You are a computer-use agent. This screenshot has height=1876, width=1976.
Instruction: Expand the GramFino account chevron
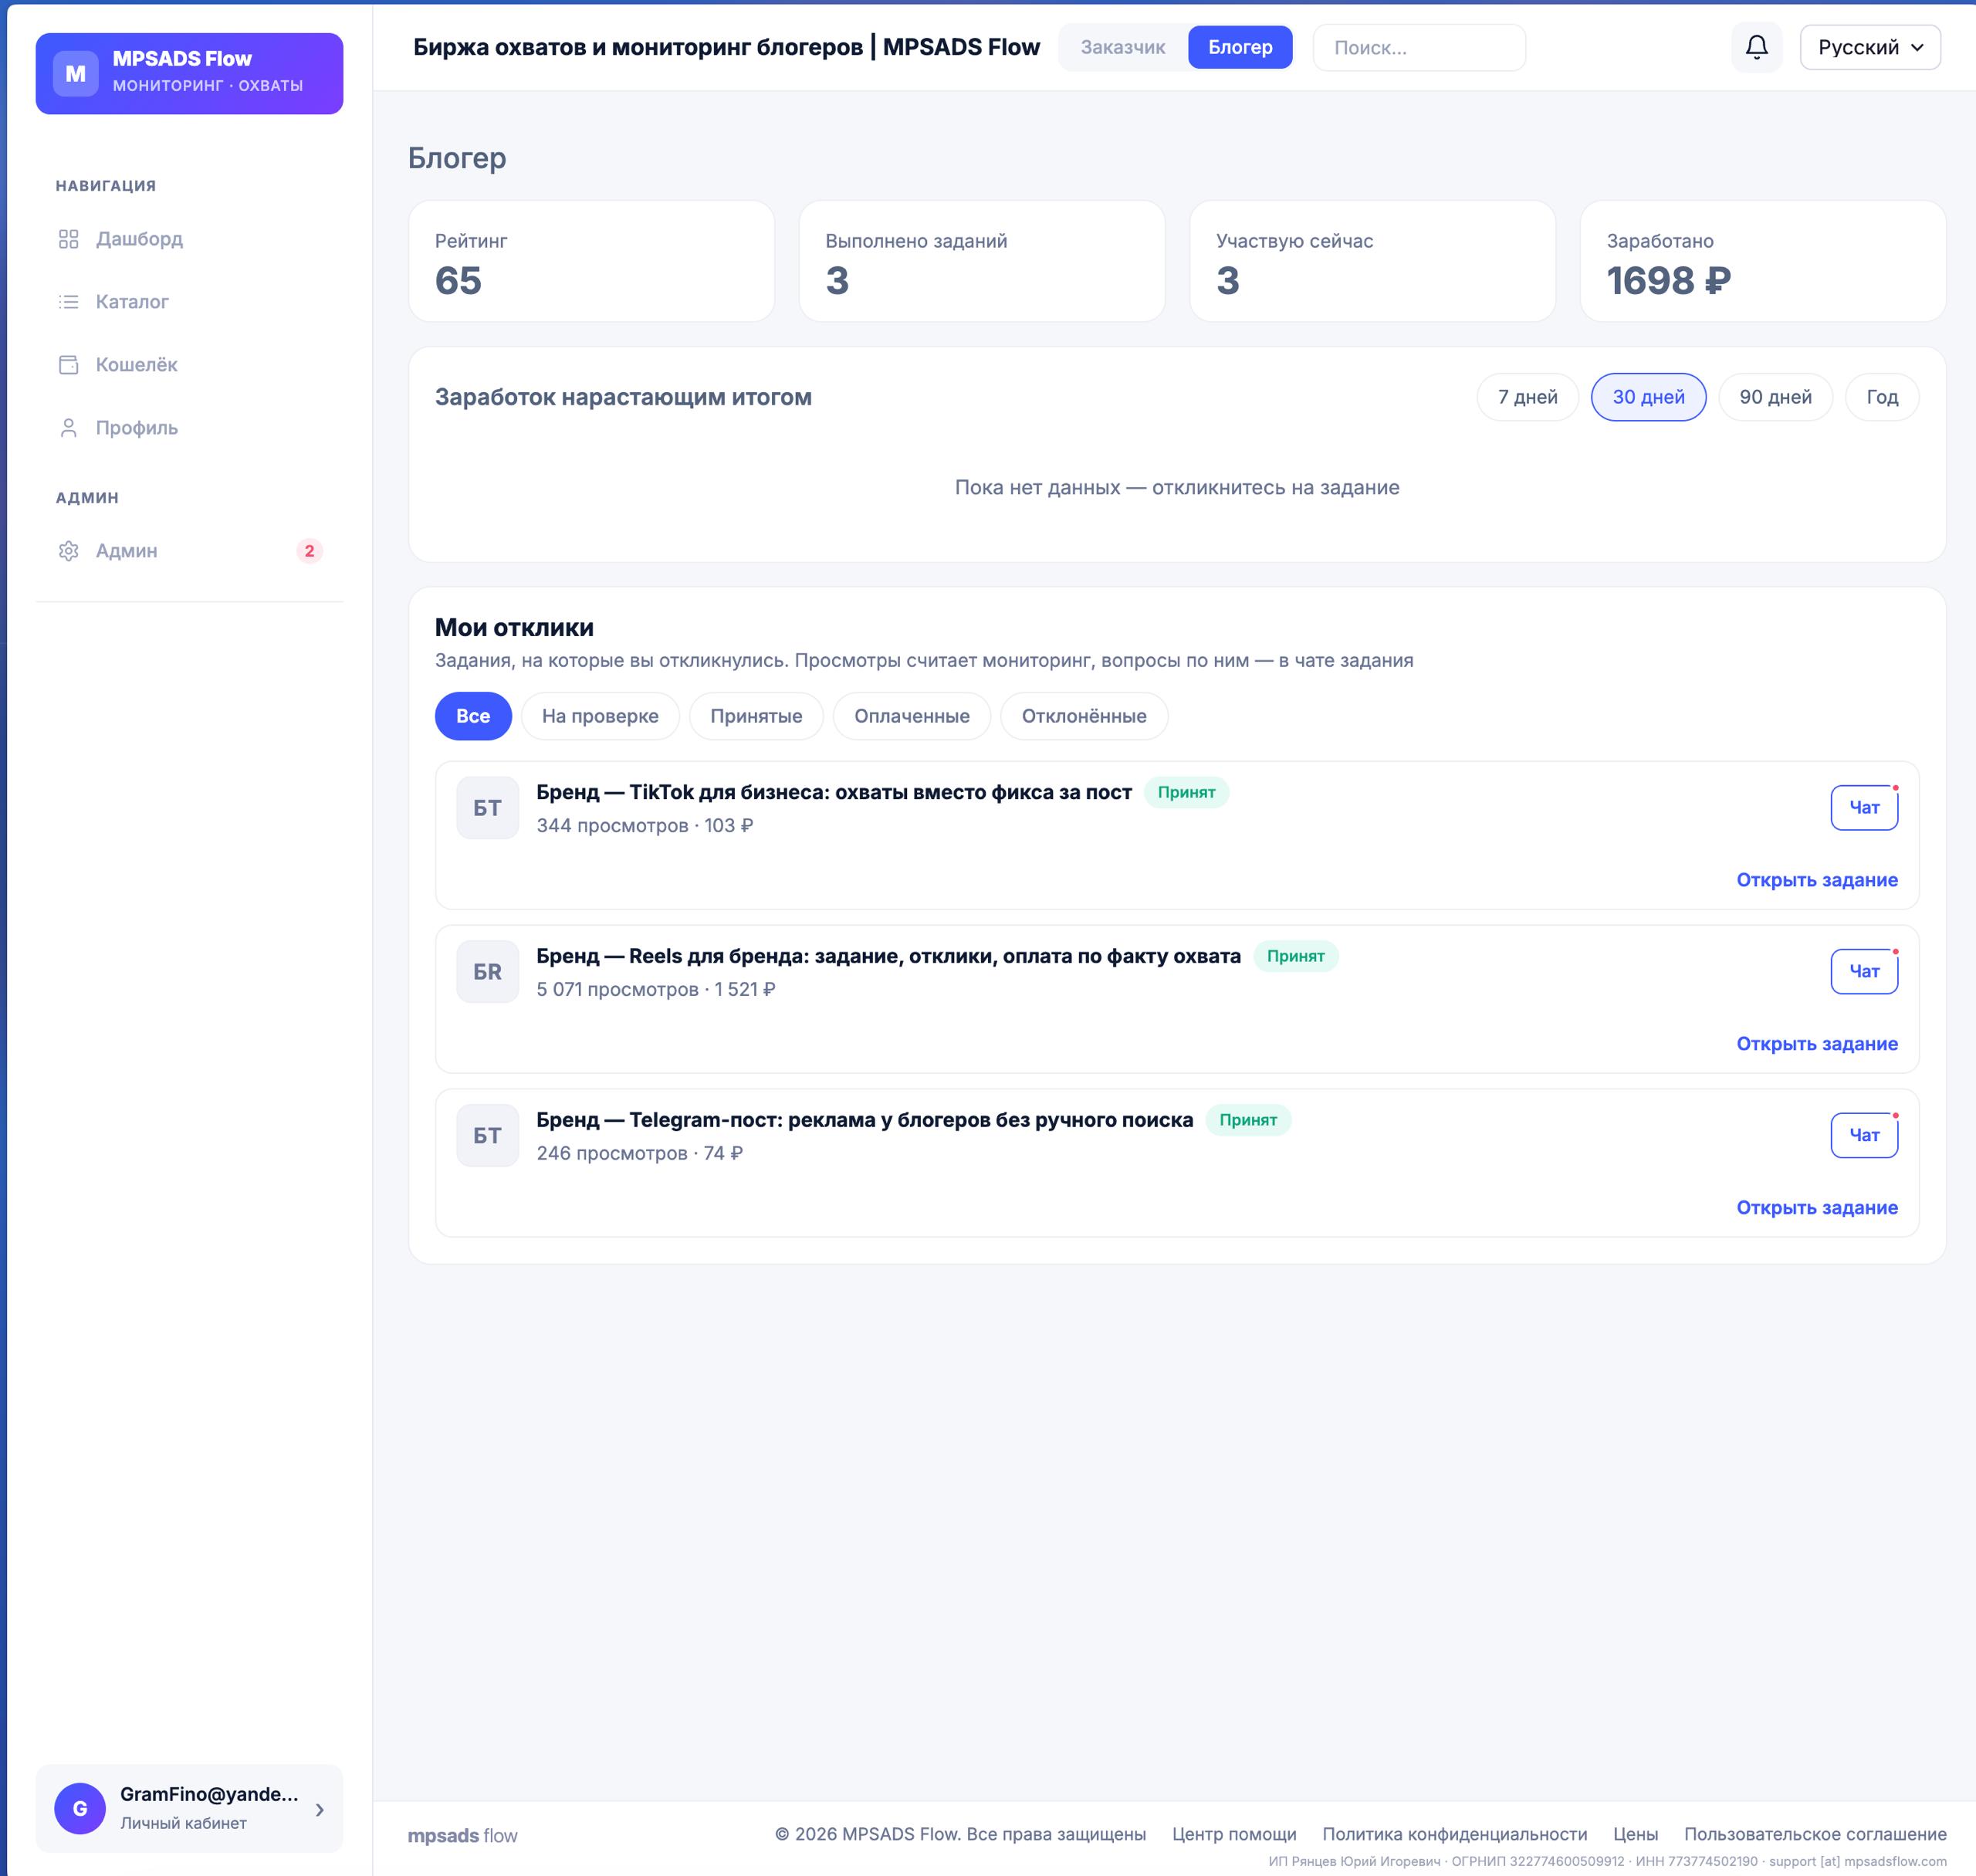(319, 1810)
